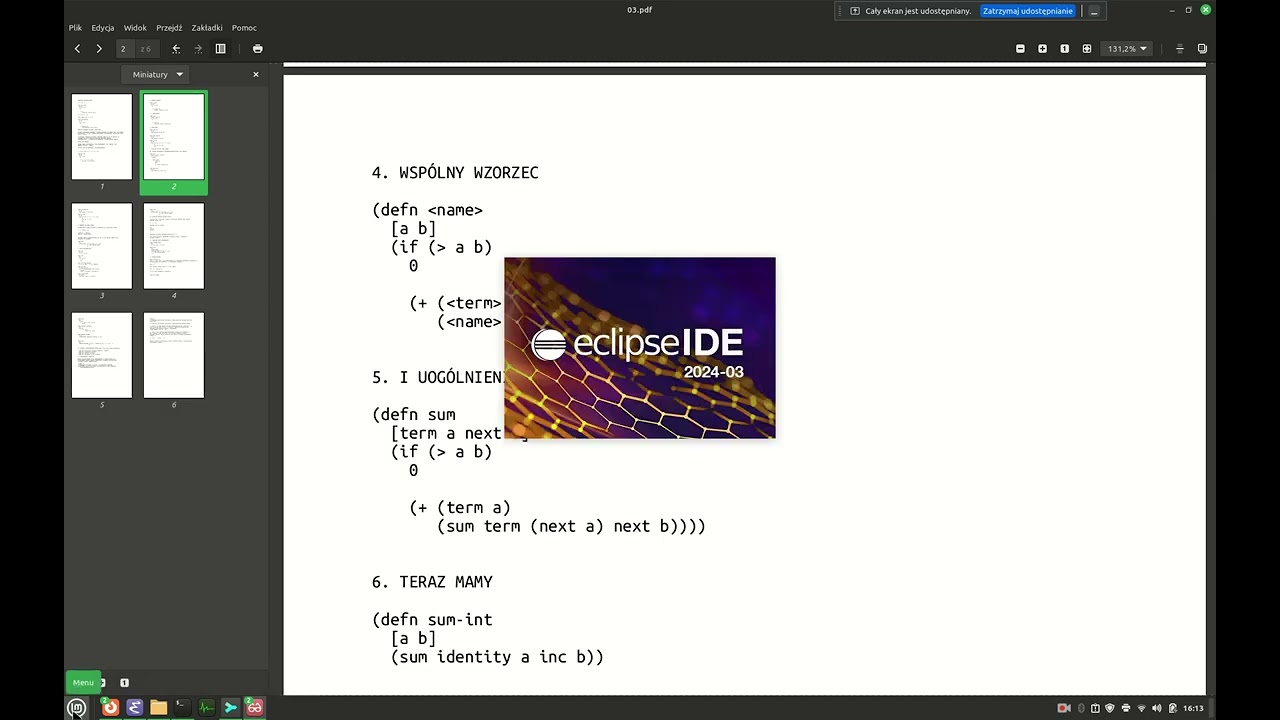Click the best fit zoom icon
The image size is (1280, 720).
1087,48
